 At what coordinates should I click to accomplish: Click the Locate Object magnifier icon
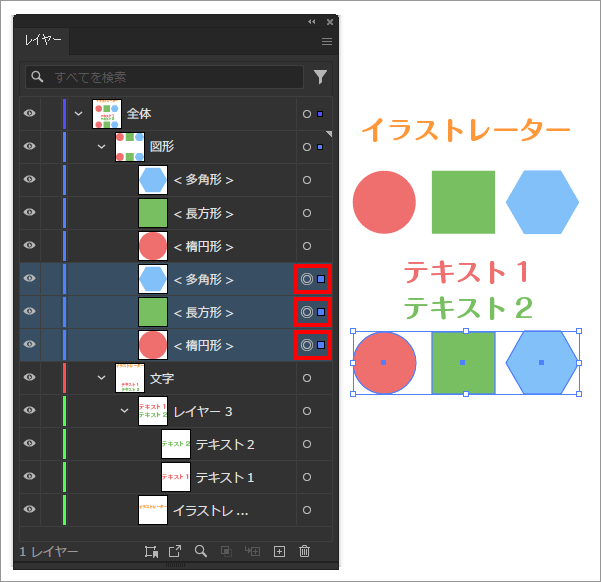201,551
